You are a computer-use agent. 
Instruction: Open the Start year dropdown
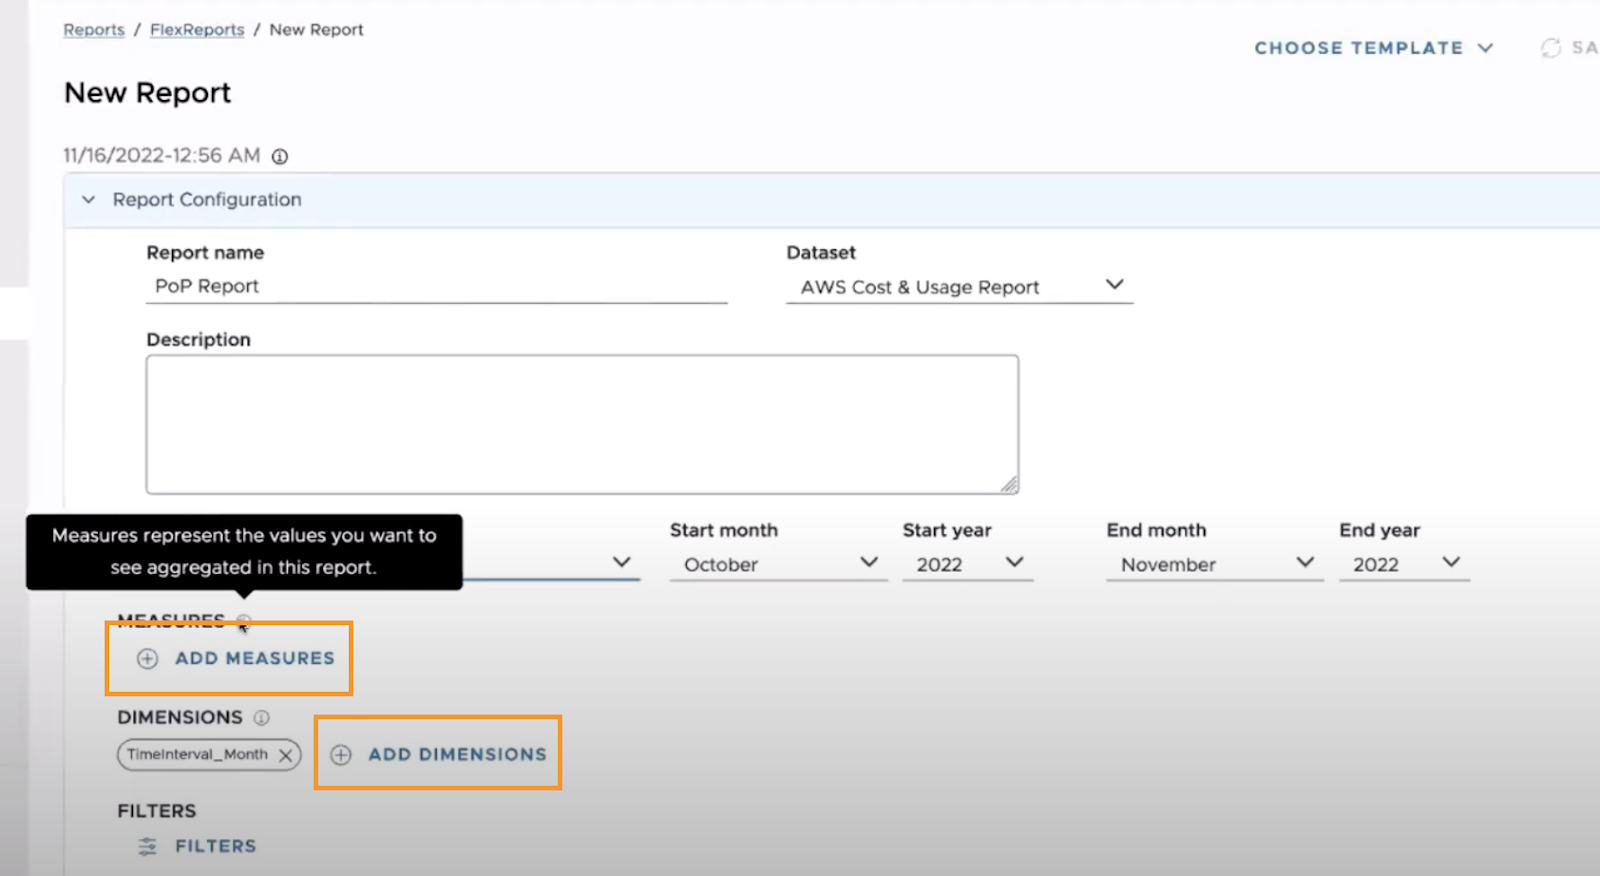(967, 564)
